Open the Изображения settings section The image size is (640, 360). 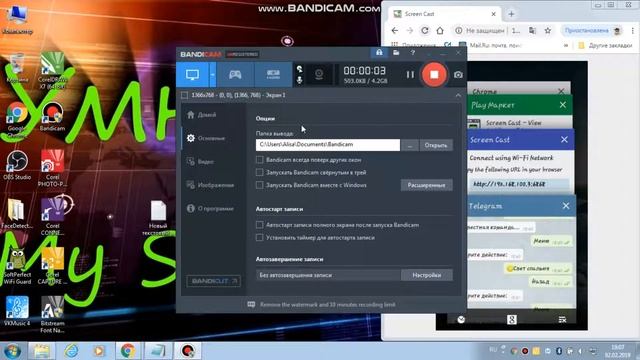click(x=210, y=185)
